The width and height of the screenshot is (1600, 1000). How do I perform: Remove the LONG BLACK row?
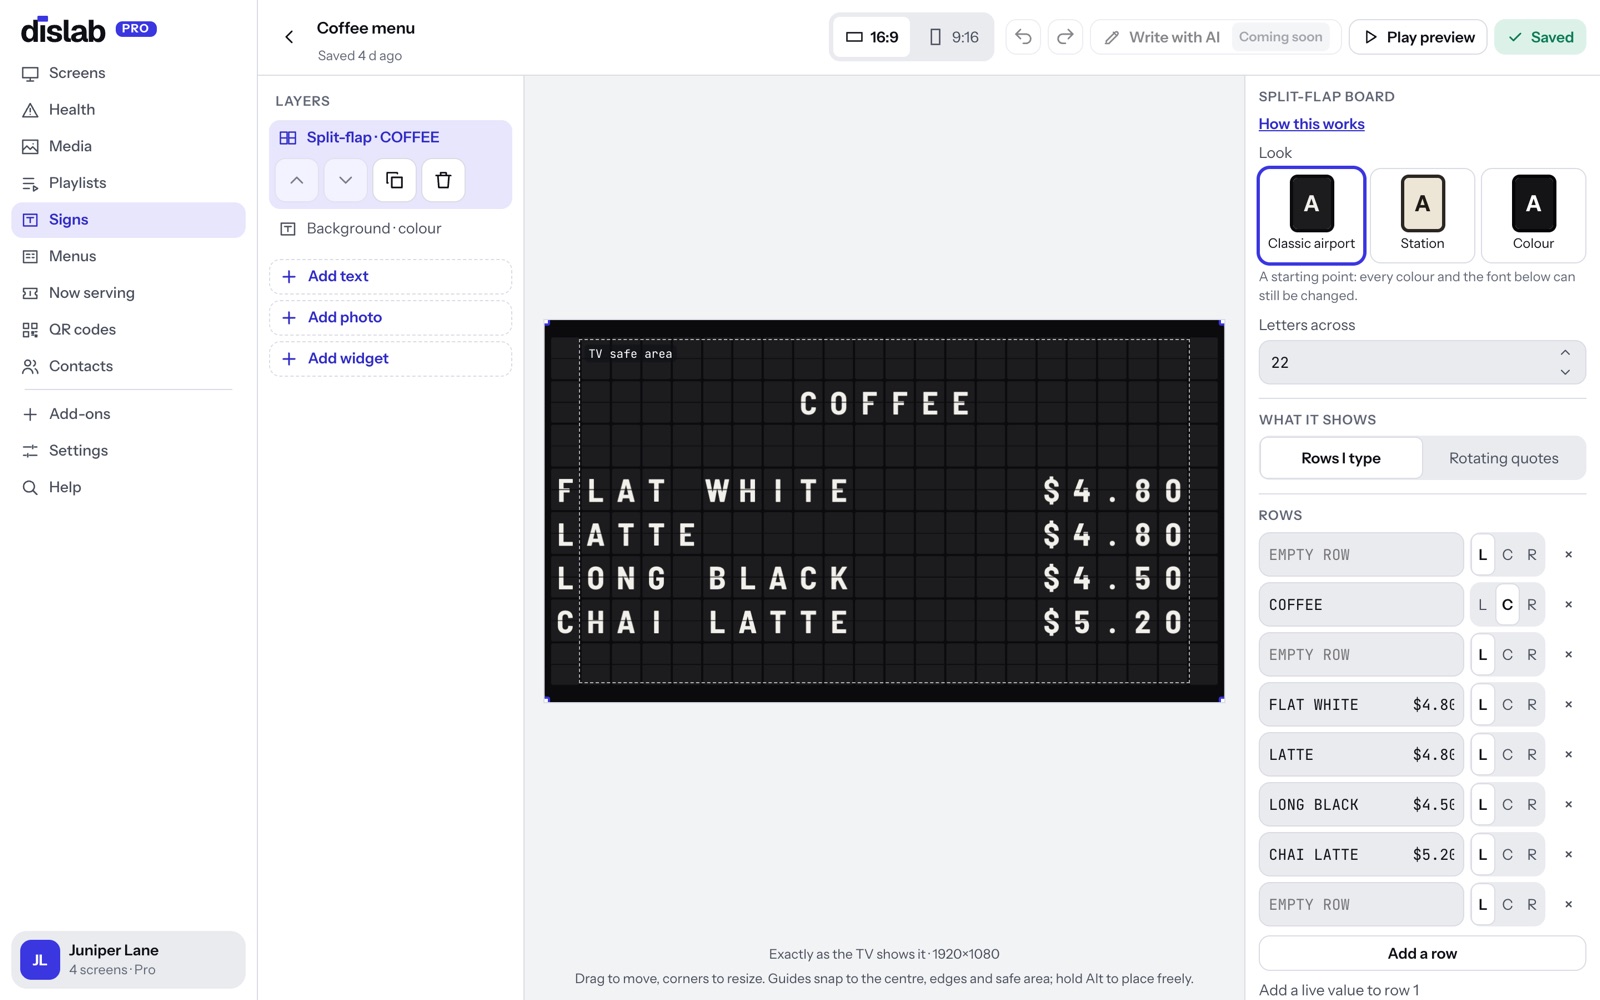tap(1568, 805)
